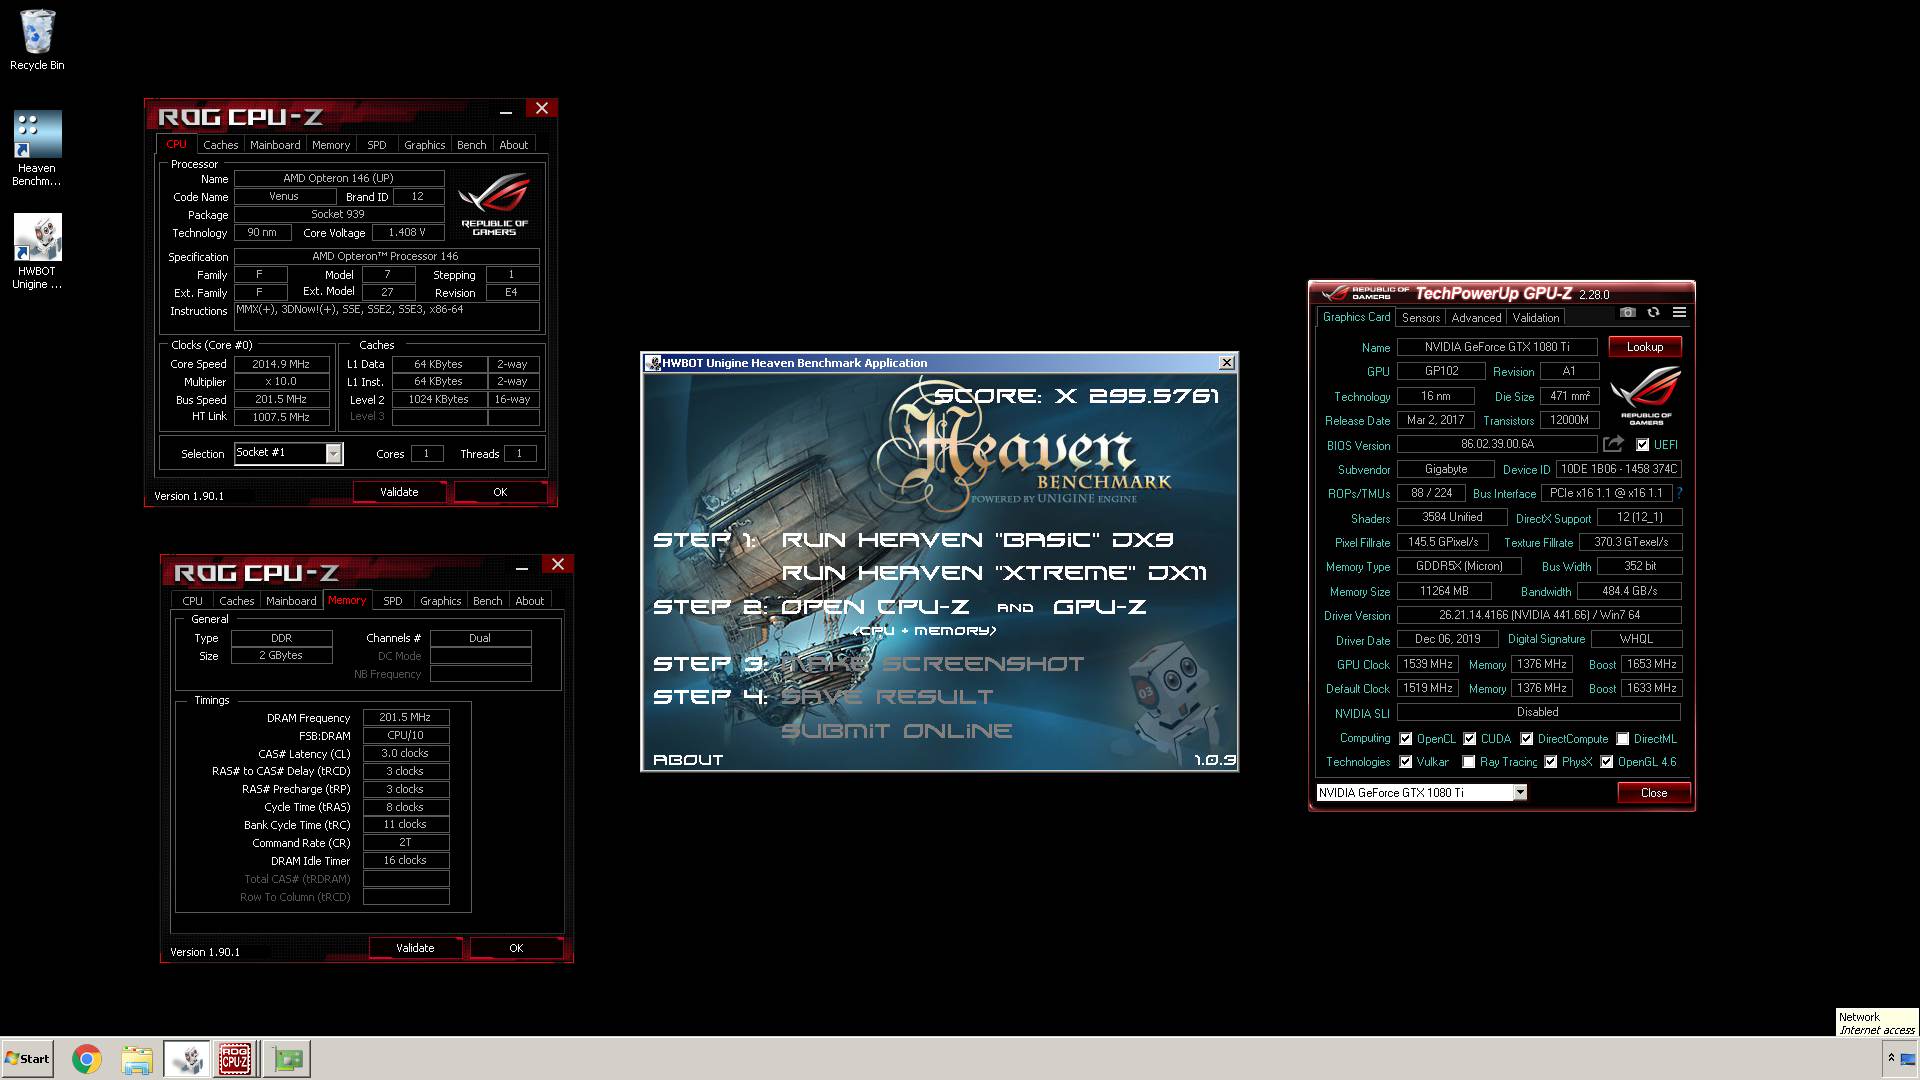Share BIOS version with export icon

[1613, 444]
